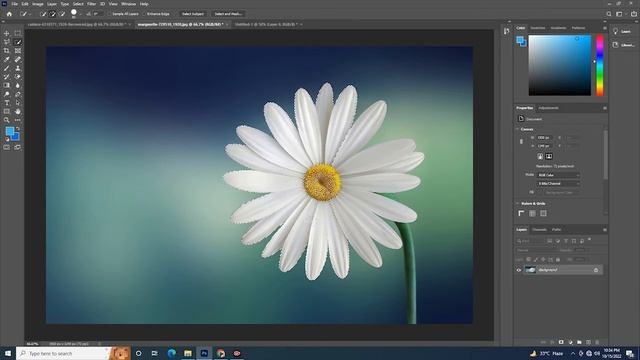Select the Lasso tool in the toolbox
This screenshot has width=640, height=360.
click(x=7, y=42)
